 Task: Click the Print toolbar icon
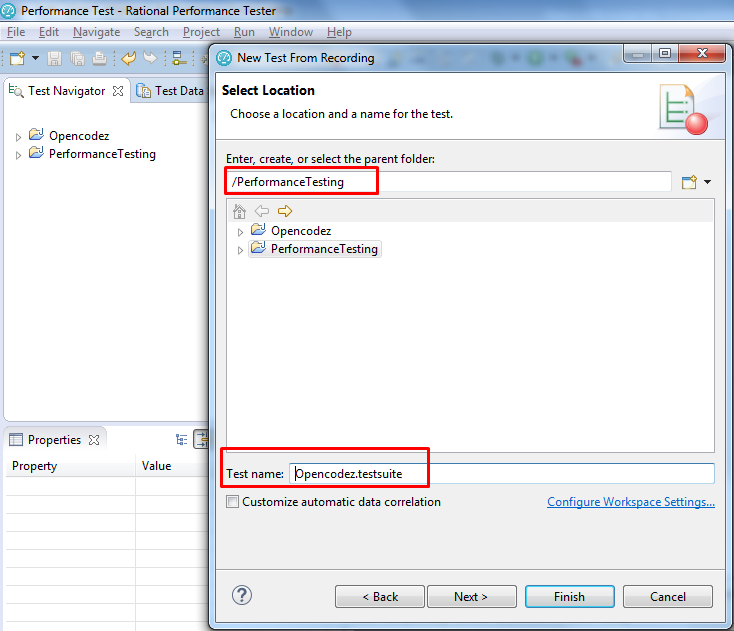(99, 58)
